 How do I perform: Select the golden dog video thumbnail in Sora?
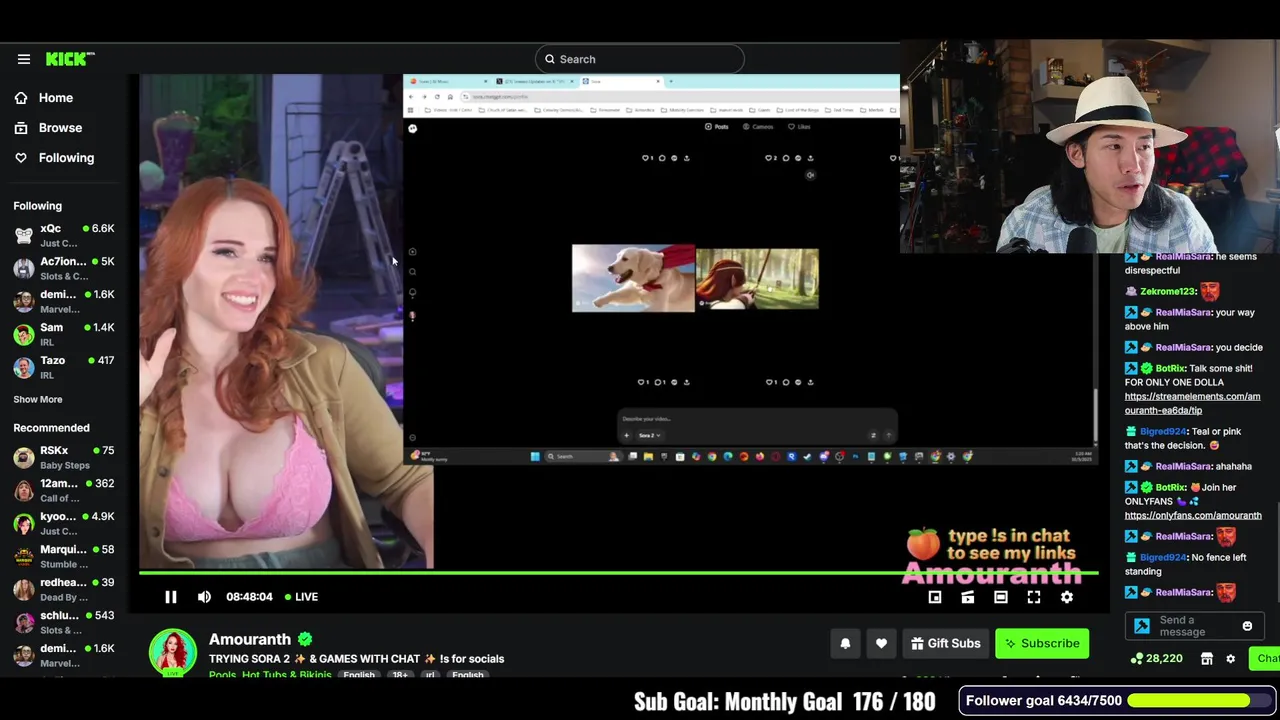pyautogui.click(x=633, y=278)
